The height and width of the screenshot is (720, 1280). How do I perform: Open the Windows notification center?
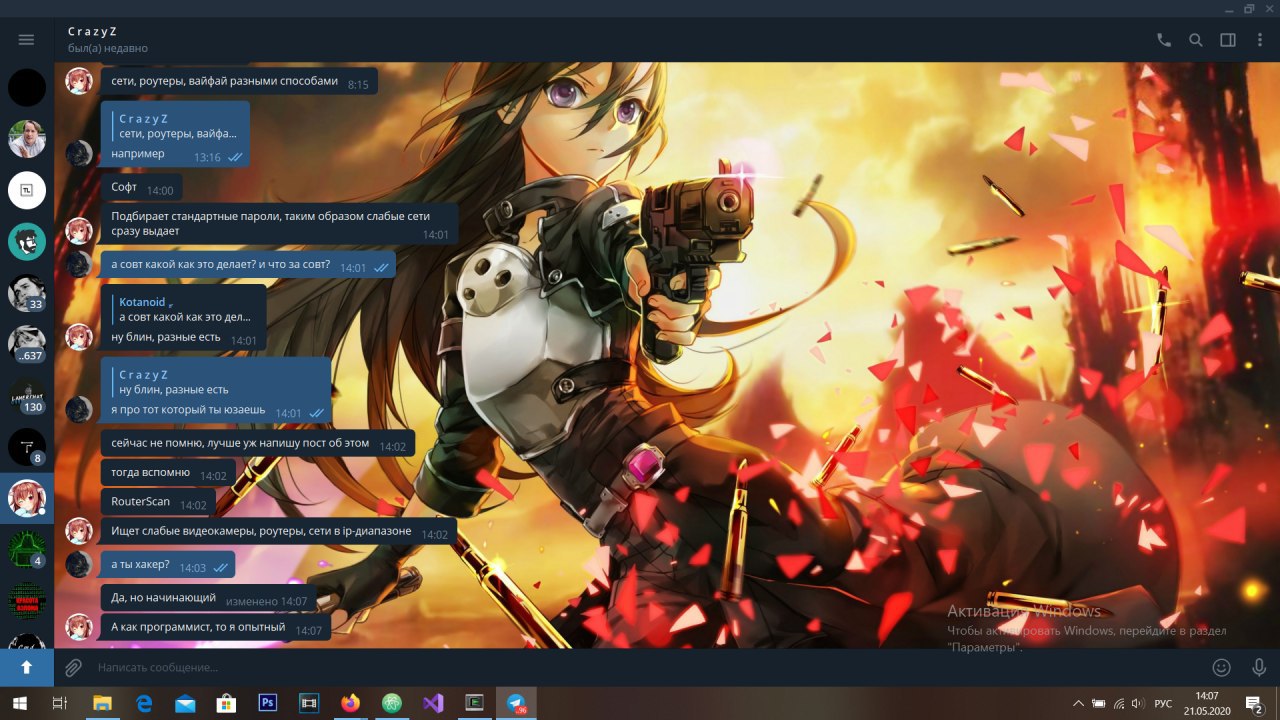pos(1254,703)
